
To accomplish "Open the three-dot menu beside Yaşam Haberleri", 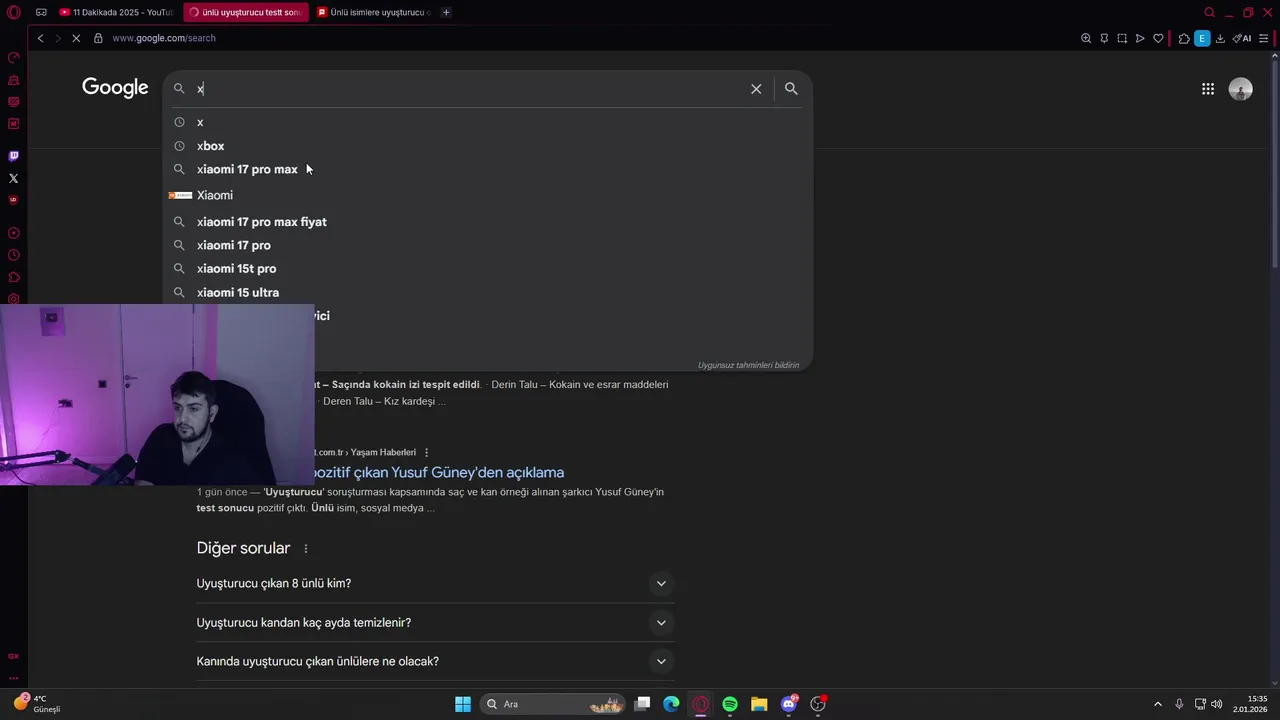I will (427, 453).
